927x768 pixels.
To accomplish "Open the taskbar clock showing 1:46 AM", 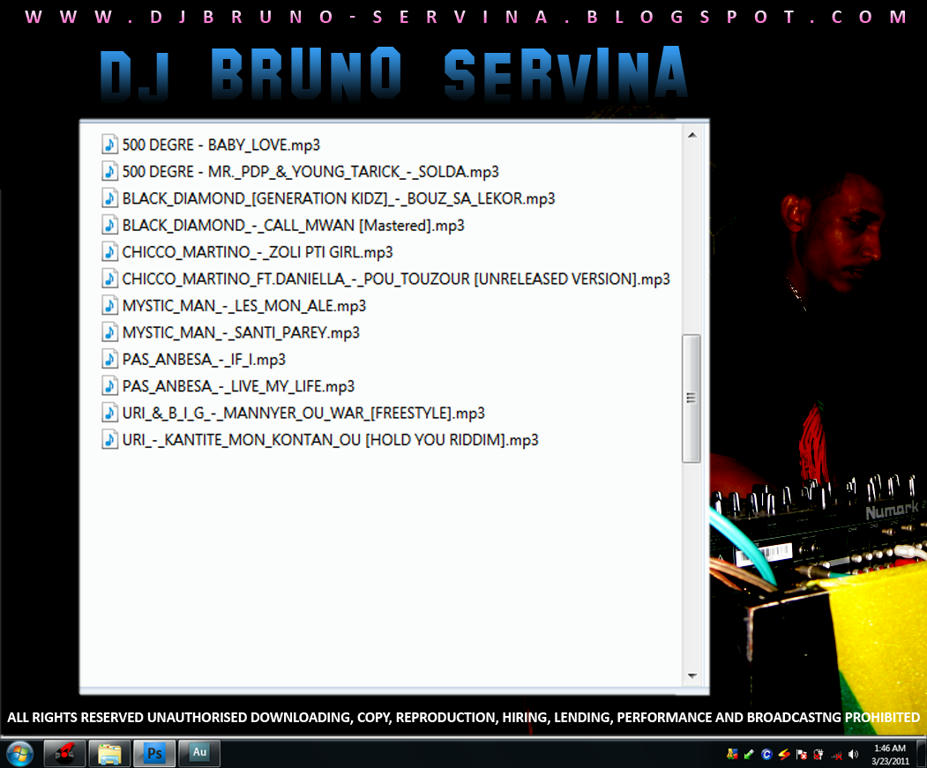I will [x=889, y=754].
